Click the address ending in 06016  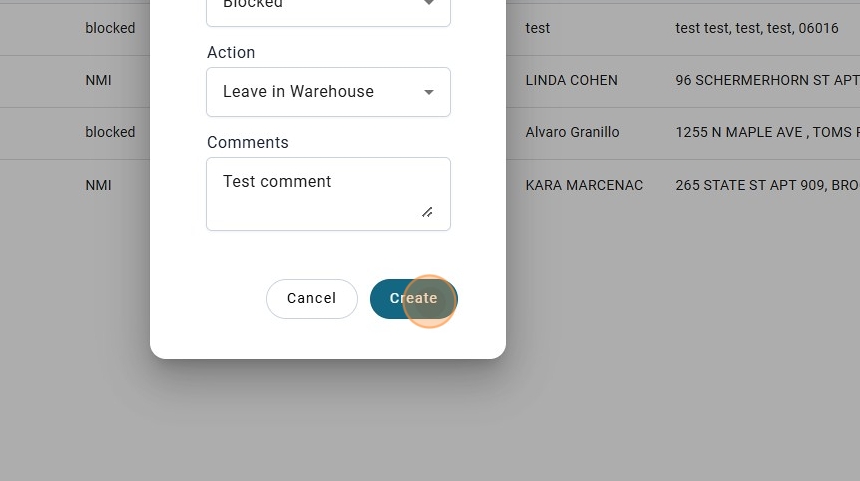(757, 28)
